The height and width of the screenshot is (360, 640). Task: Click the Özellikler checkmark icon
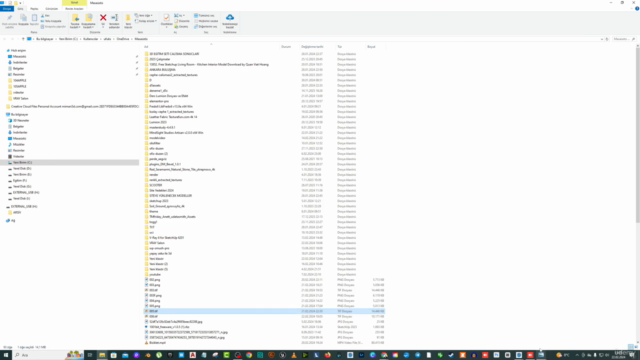click(x=166, y=18)
